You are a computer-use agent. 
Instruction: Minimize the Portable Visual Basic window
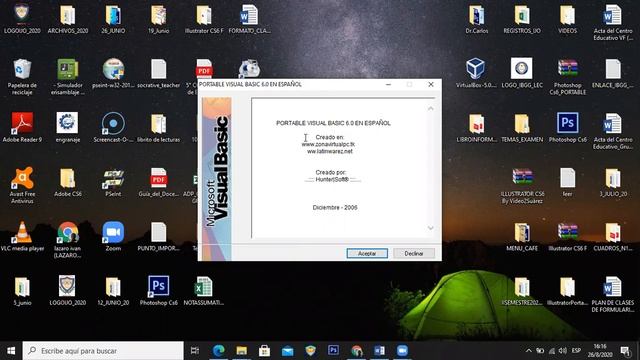(x=389, y=84)
